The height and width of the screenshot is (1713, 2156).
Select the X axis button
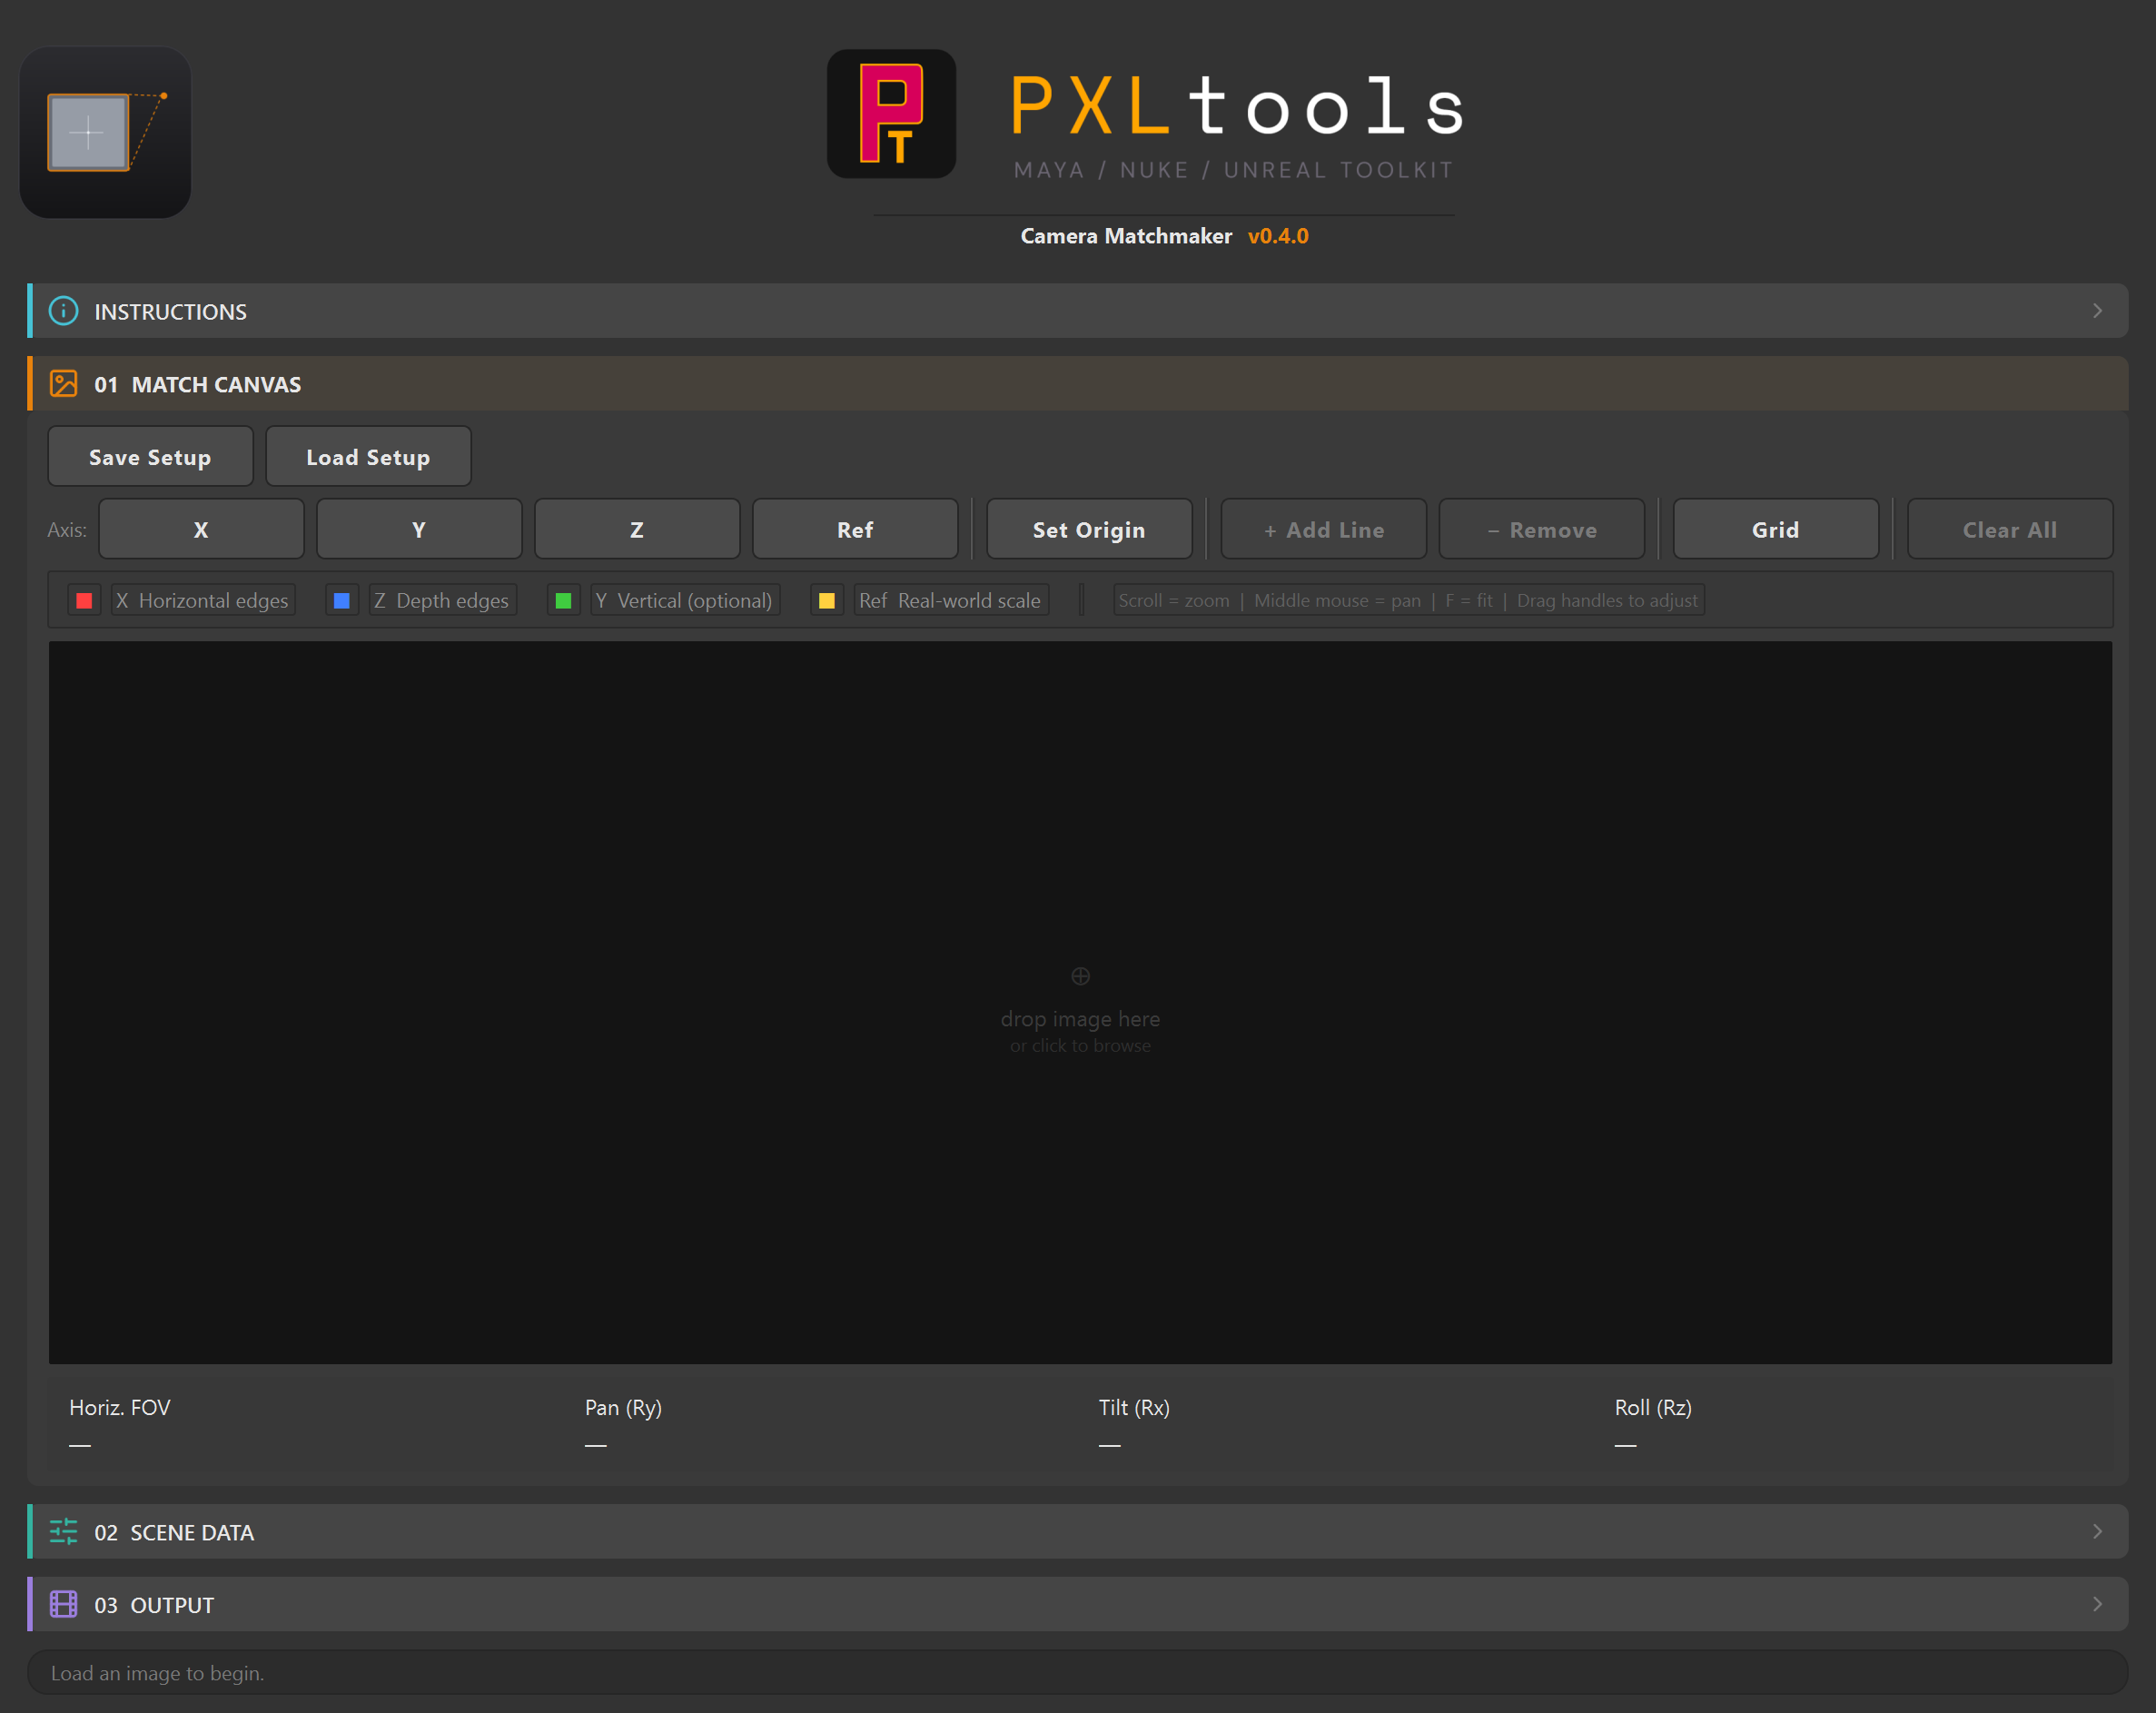tap(201, 529)
